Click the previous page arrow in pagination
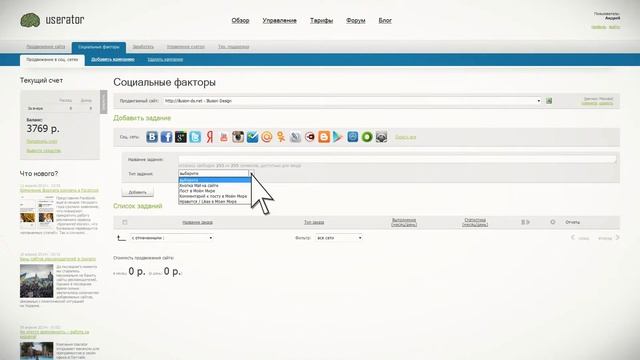Image resolution: width=640 pixels, height=360 pixels. click(x=573, y=237)
